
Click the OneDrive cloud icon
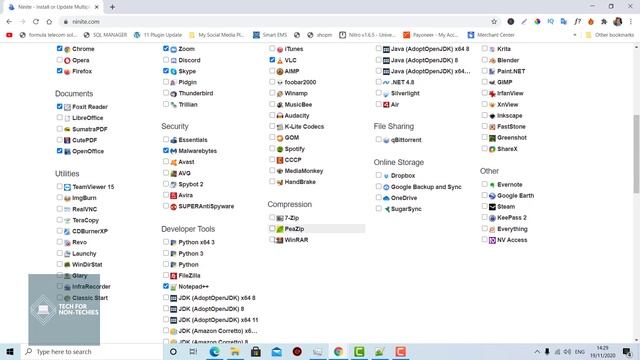(x=386, y=198)
